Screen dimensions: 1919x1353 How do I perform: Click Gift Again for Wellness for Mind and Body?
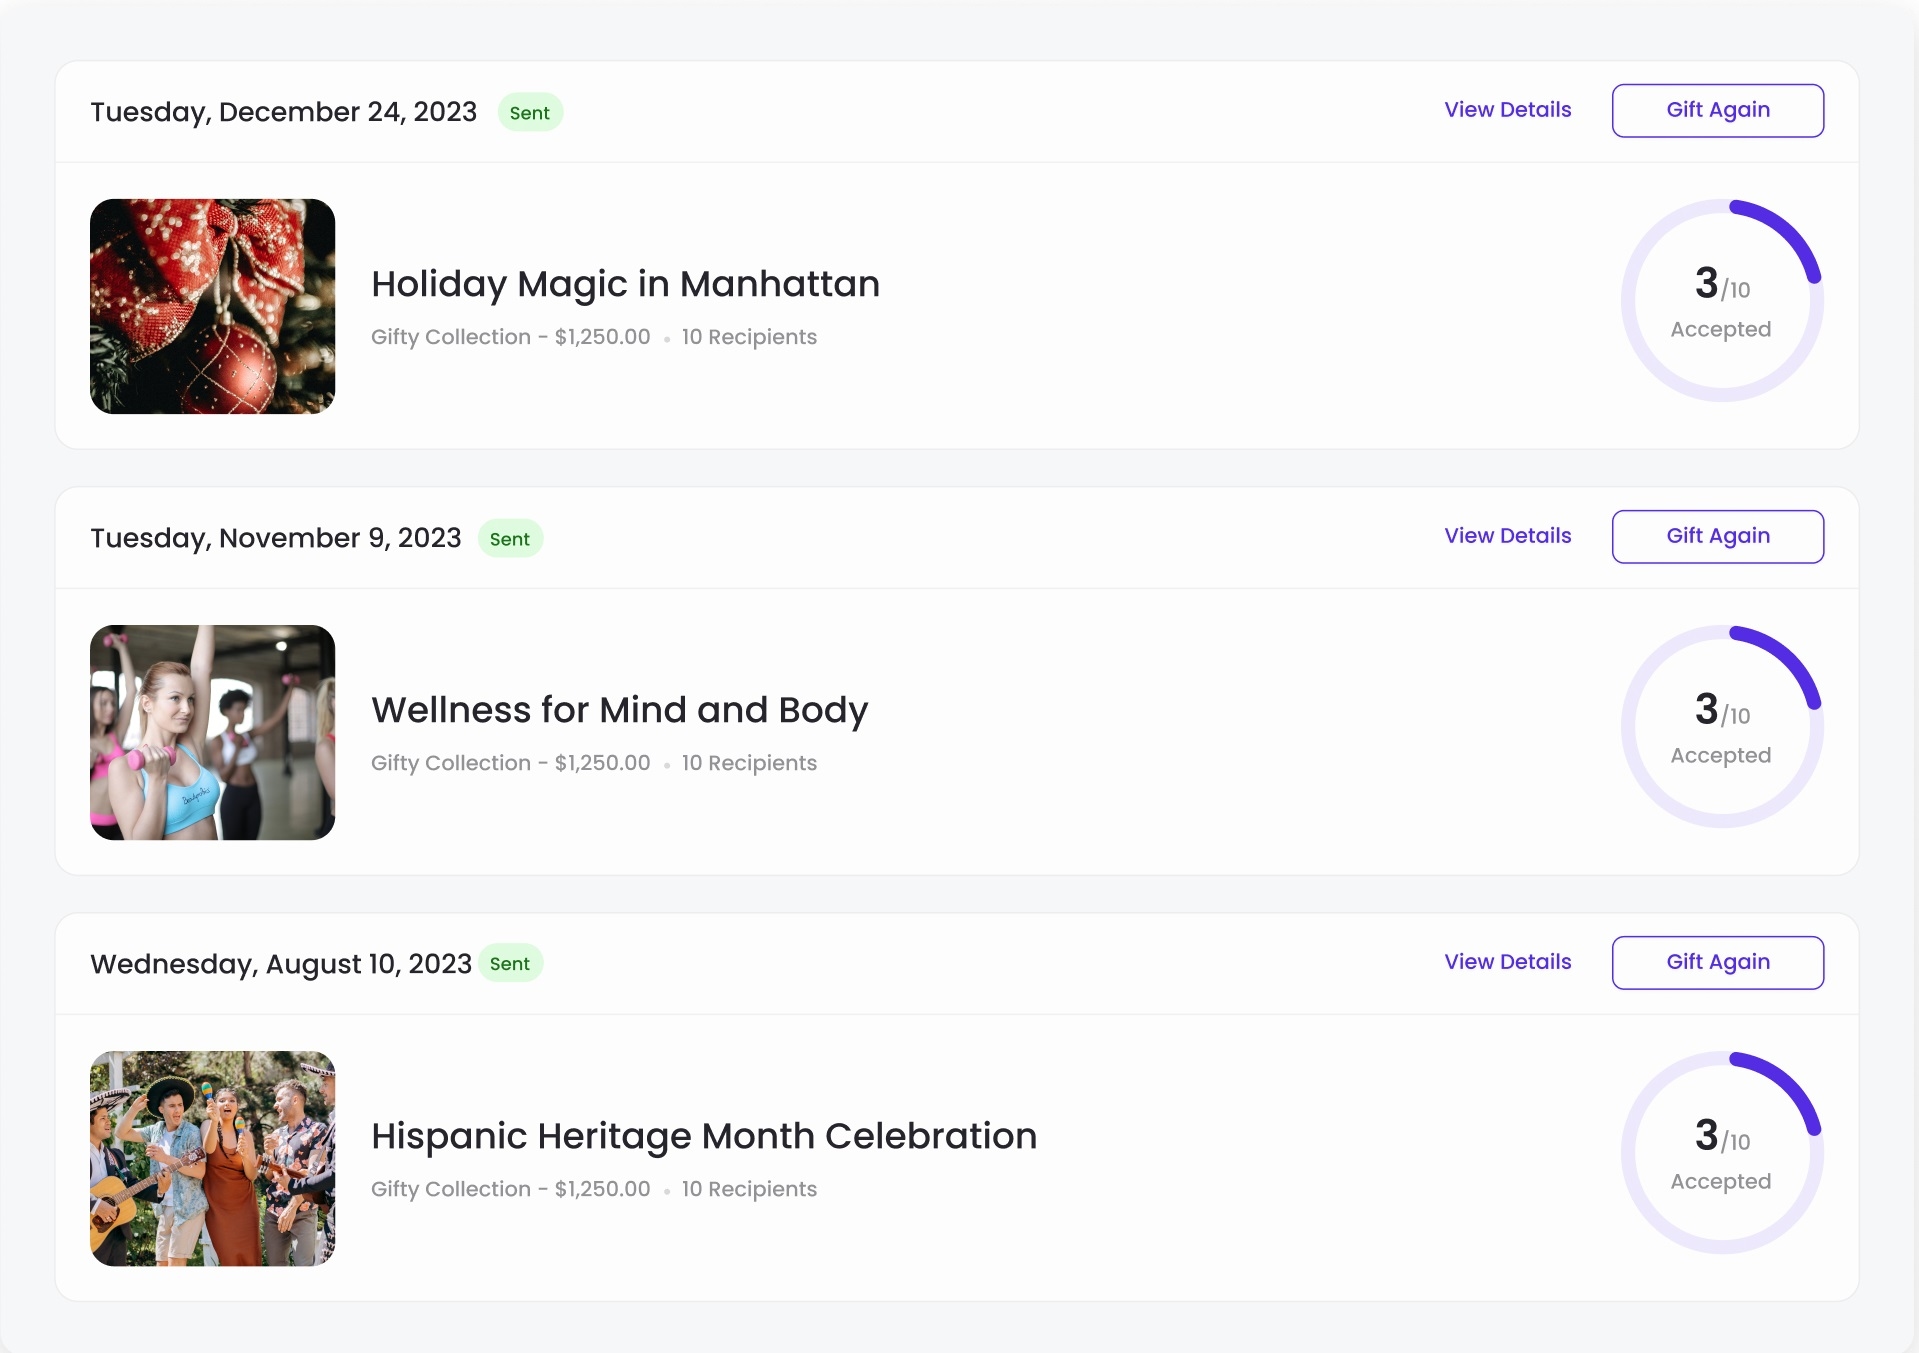click(x=1717, y=536)
